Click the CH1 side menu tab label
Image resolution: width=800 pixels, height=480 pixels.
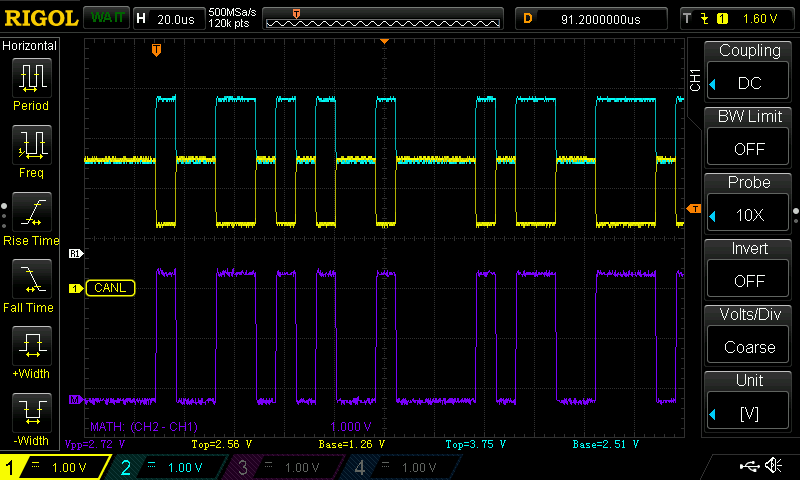click(x=695, y=80)
